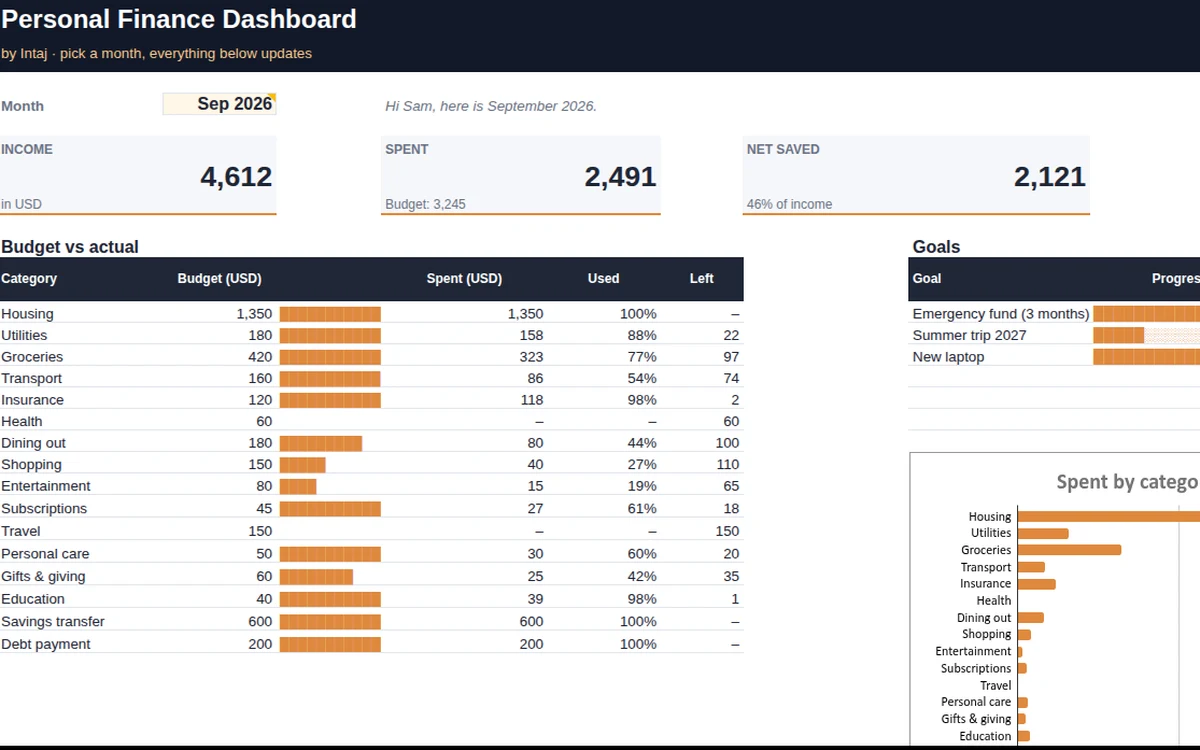The image size is (1200, 750).
Task: Select the Summer trip 2027 goal
Action: pos(969,335)
